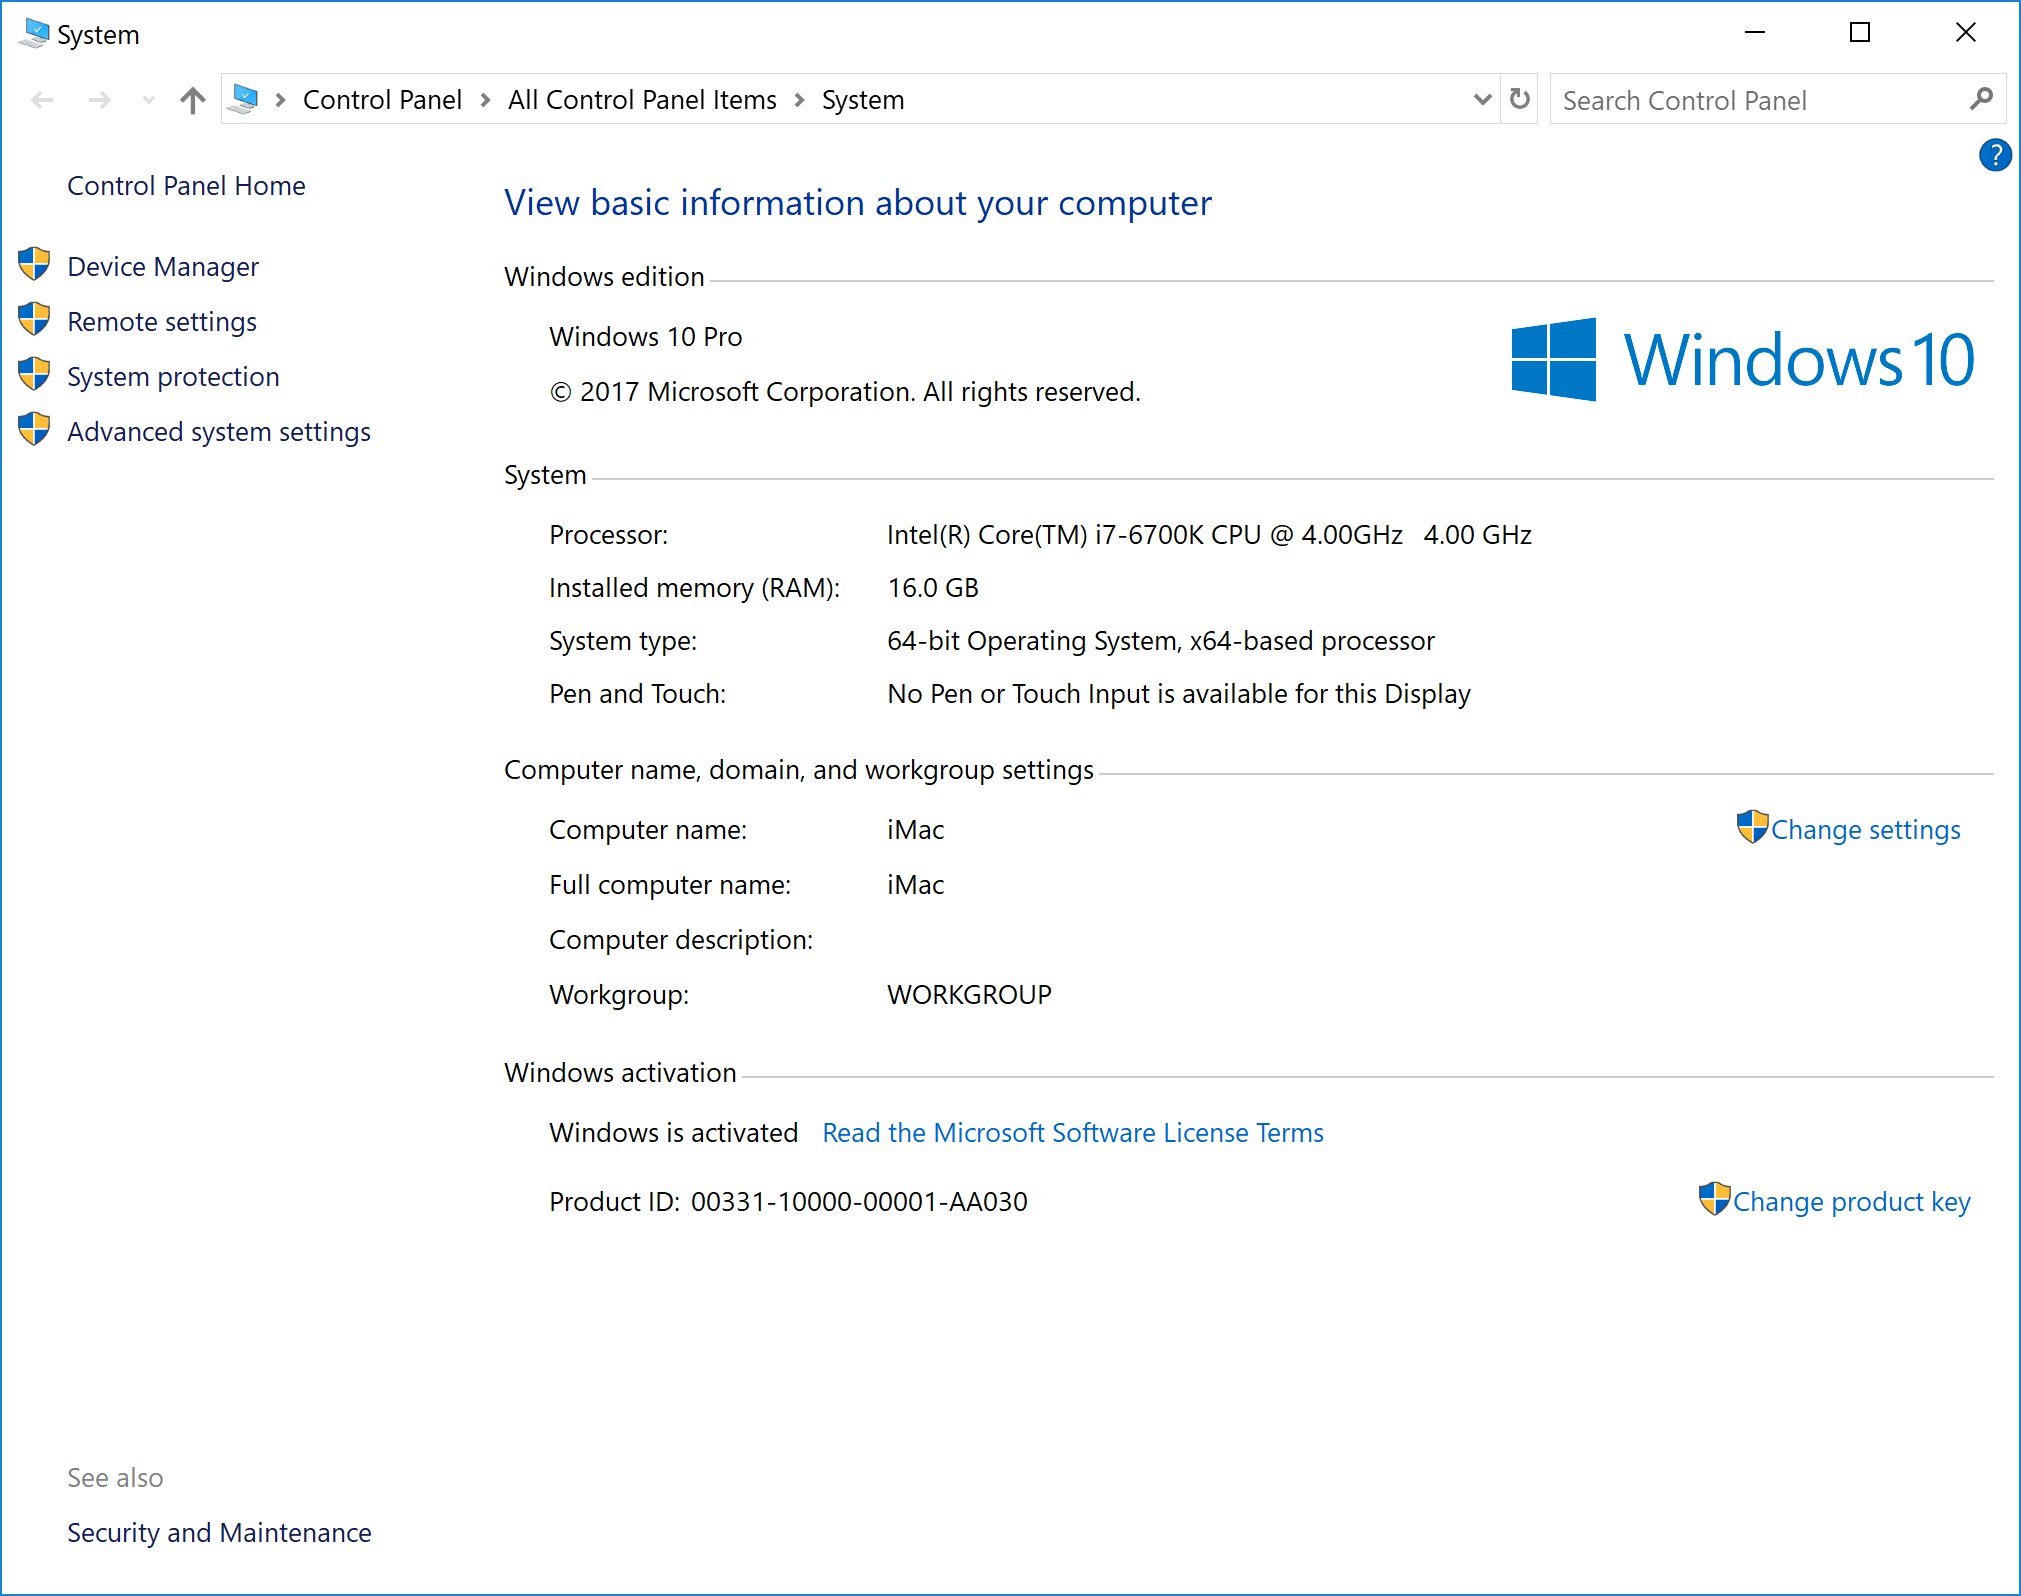This screenshot has height=1596, width=2021.
Task: Click the Change product key link
Action: 1850,1201
